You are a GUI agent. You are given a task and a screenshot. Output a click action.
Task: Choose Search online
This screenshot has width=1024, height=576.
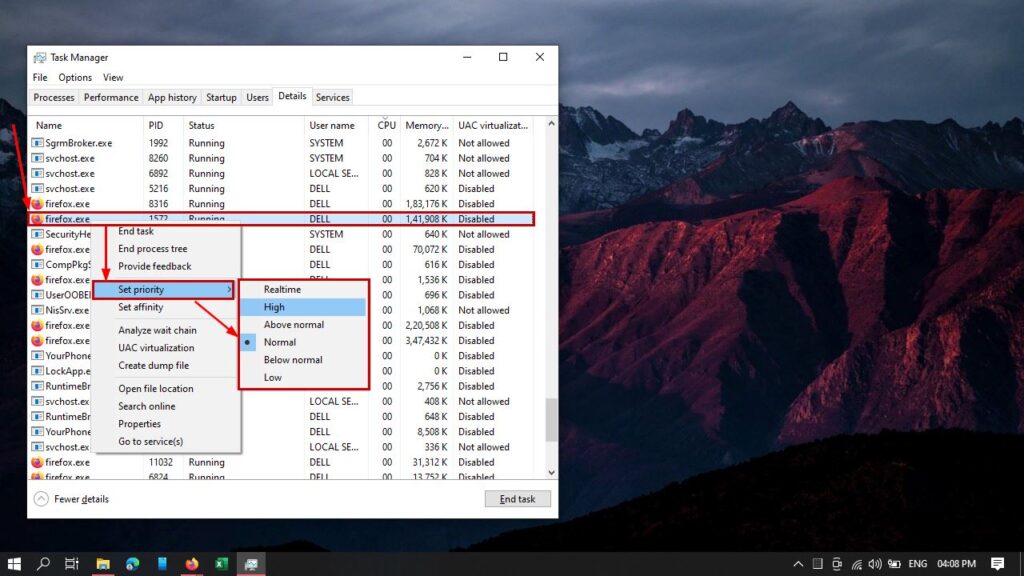[x=147, y=406]
